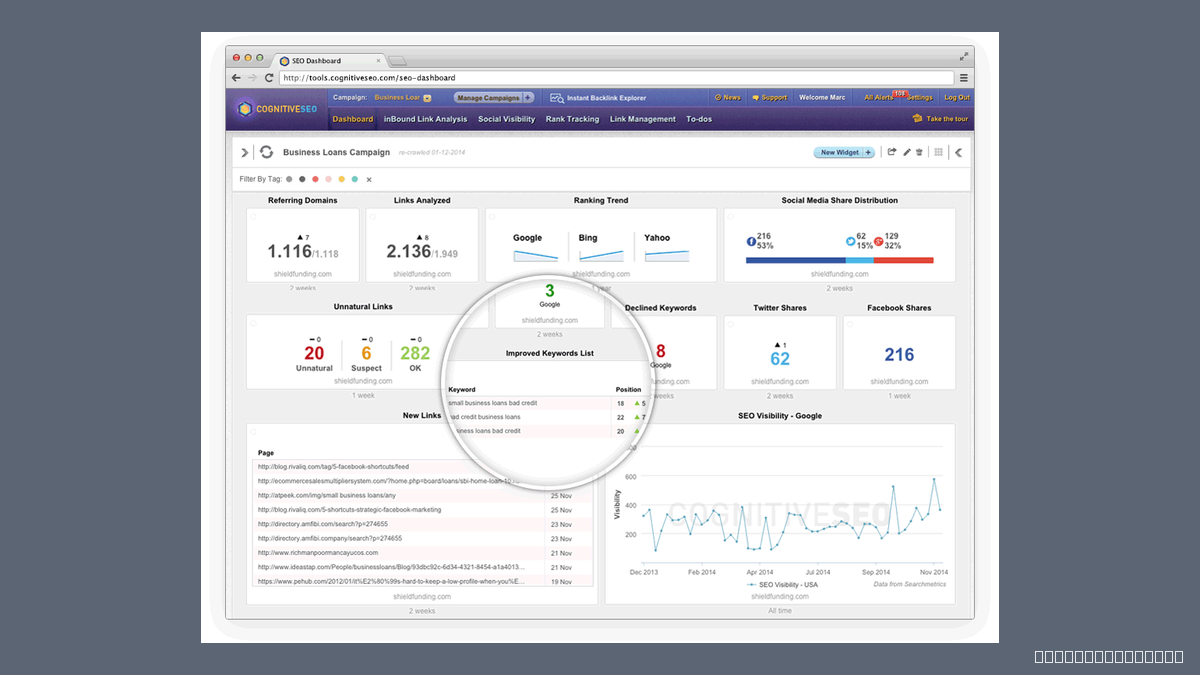Click the fullscreen arrows icon in browser

964,57
